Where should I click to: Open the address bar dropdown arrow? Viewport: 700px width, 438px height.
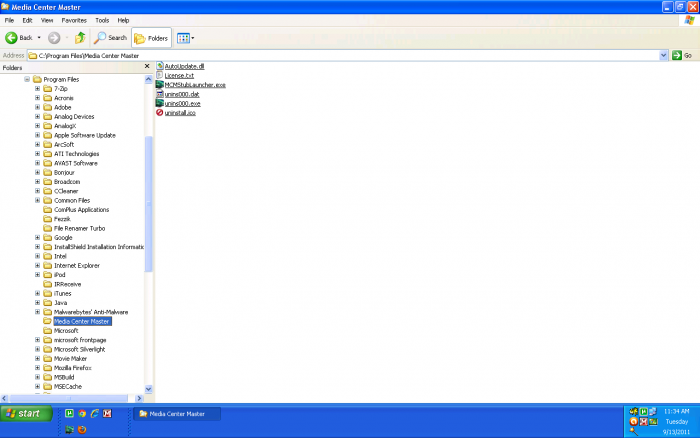click(662, 55)
